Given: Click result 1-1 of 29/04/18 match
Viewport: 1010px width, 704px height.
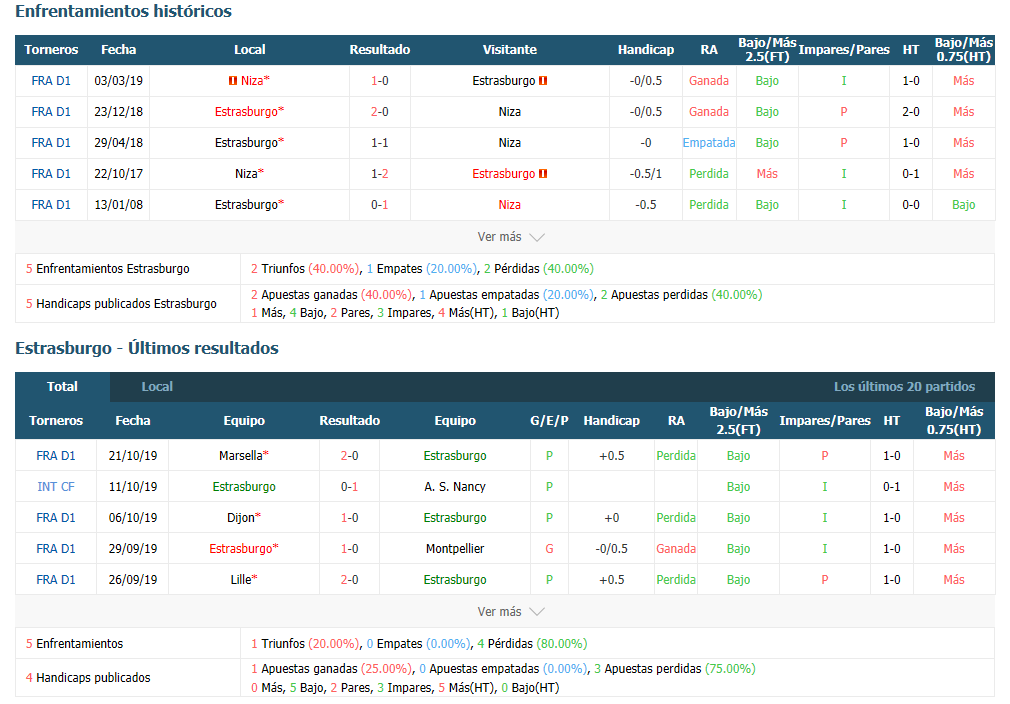Looking at the screenshot, I should click(379, 142).
